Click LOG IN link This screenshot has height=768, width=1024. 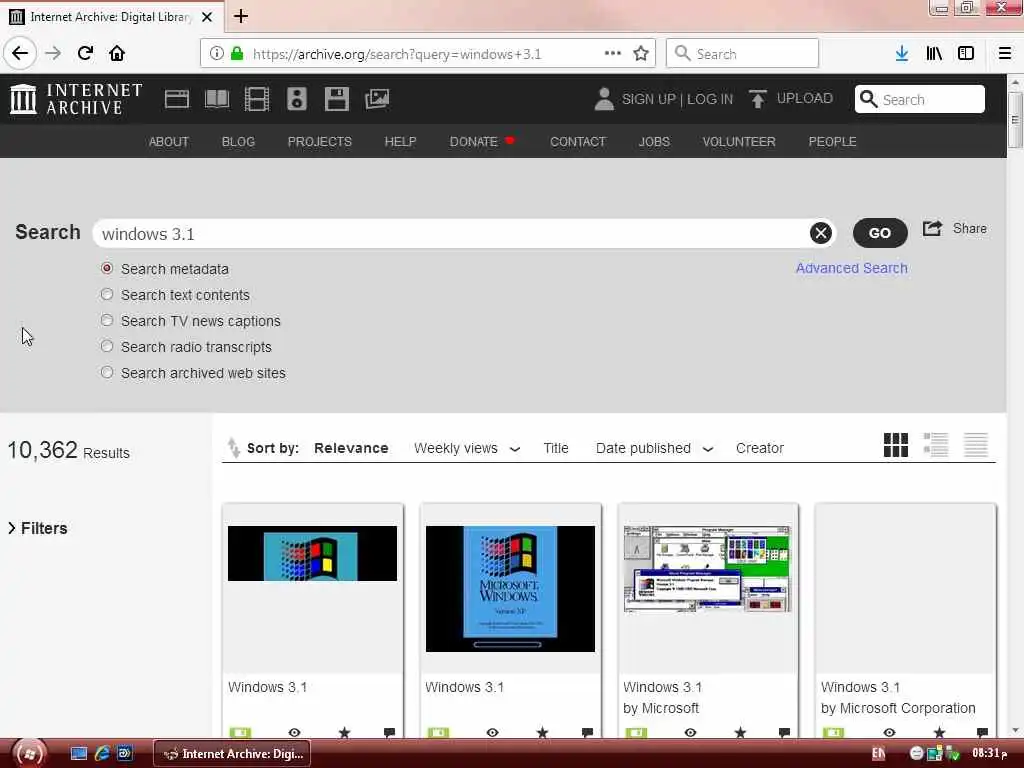point(710,99)
